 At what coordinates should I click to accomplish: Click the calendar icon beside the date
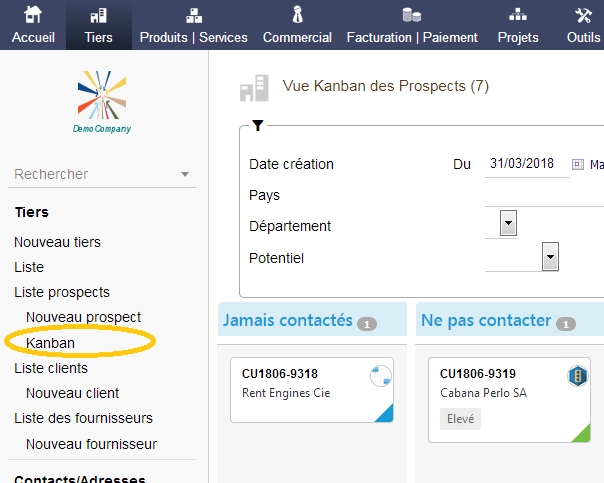click(577, 164)
